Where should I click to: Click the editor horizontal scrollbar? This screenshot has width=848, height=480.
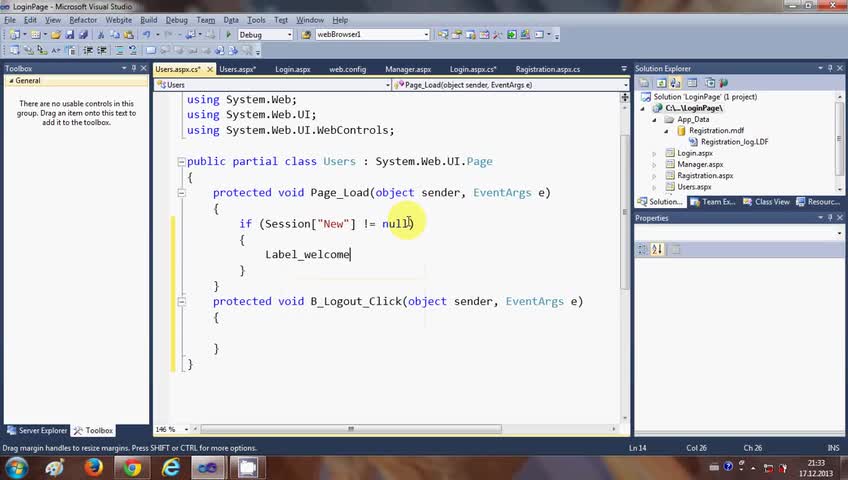coord(350,429)
